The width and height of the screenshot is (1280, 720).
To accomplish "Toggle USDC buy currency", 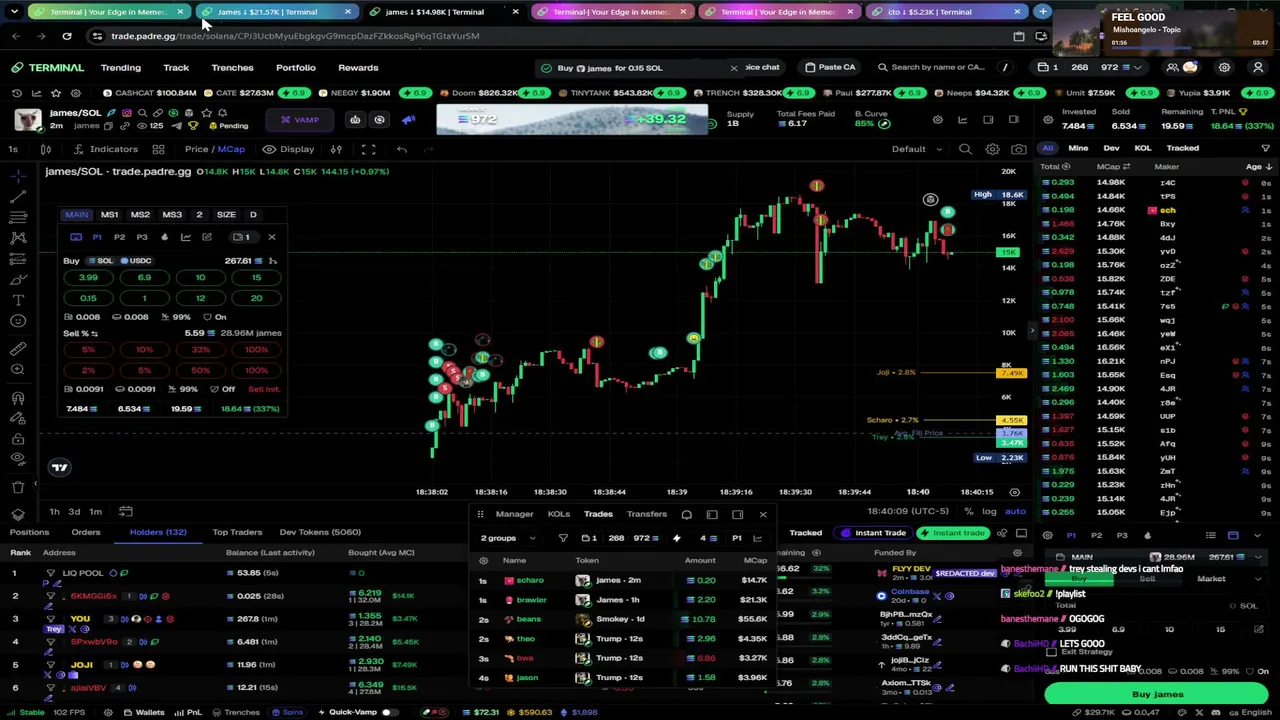I will coord(135,260).
